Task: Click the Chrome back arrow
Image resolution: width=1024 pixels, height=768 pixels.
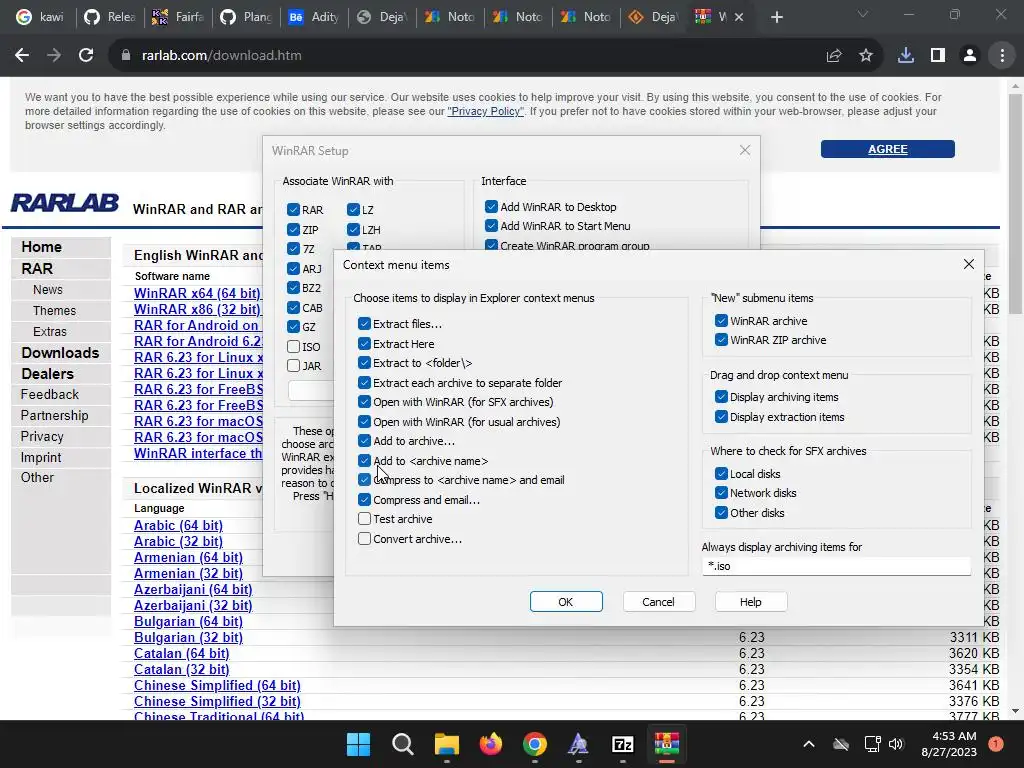Action: coord(22,56)
